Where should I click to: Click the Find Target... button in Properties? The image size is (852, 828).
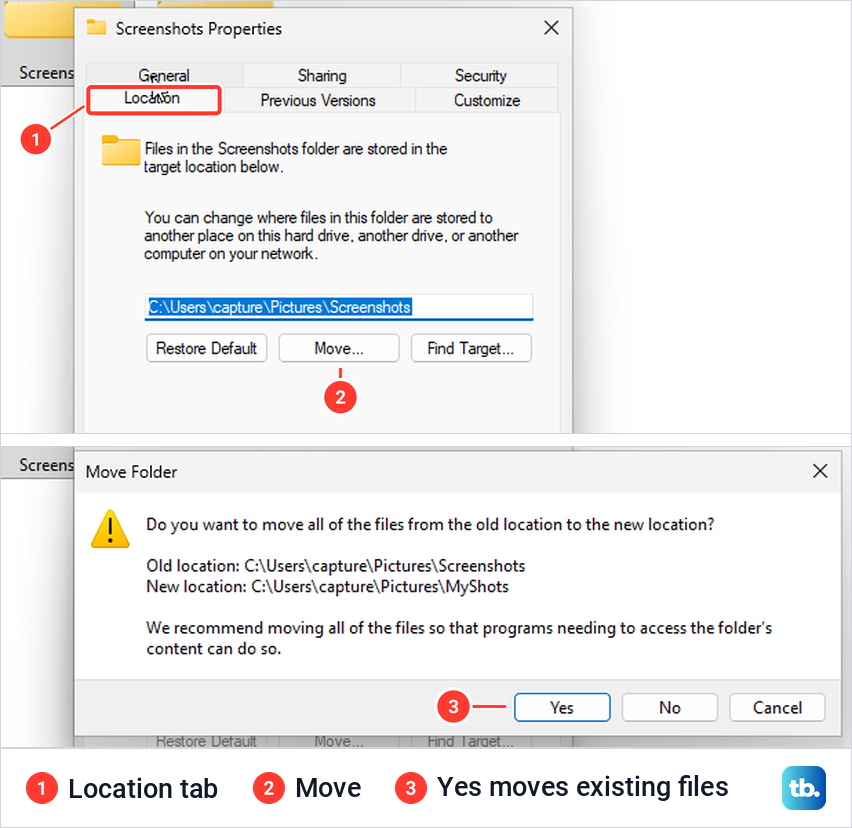(x=471, y=348)
